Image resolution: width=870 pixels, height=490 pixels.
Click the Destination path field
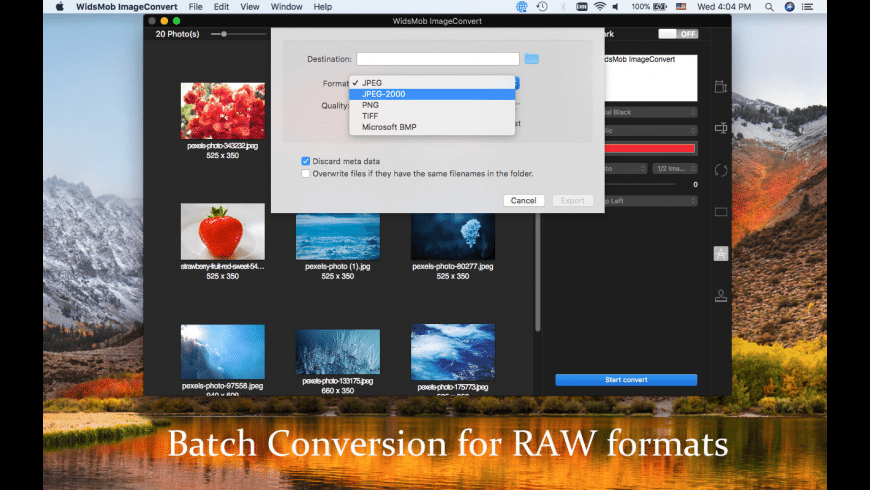coord(438,59)
